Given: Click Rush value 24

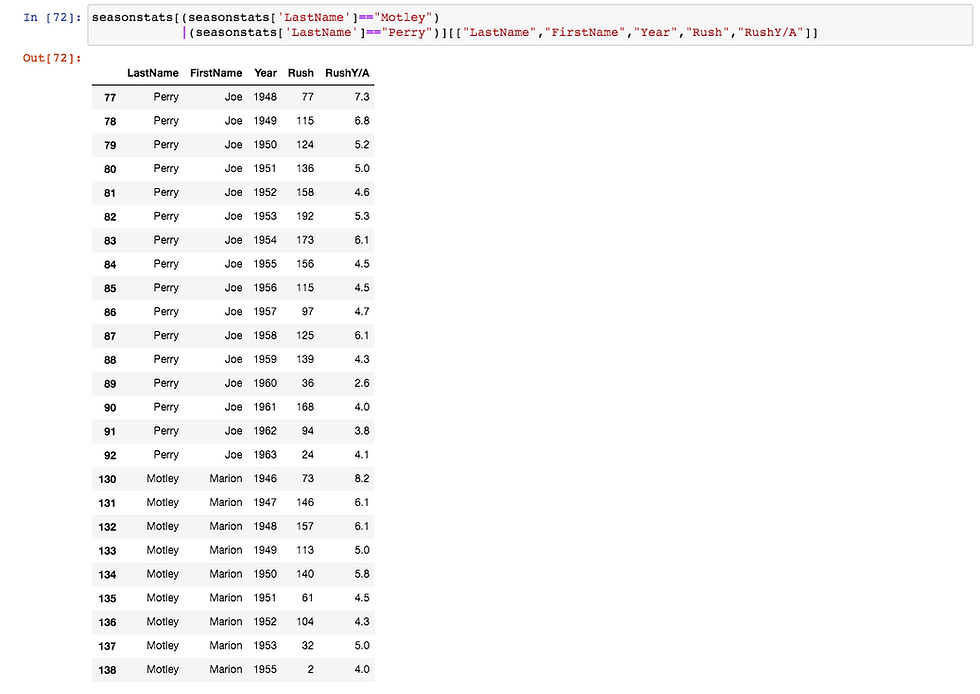Looking at the screenshot, I should tap(308, 455).
